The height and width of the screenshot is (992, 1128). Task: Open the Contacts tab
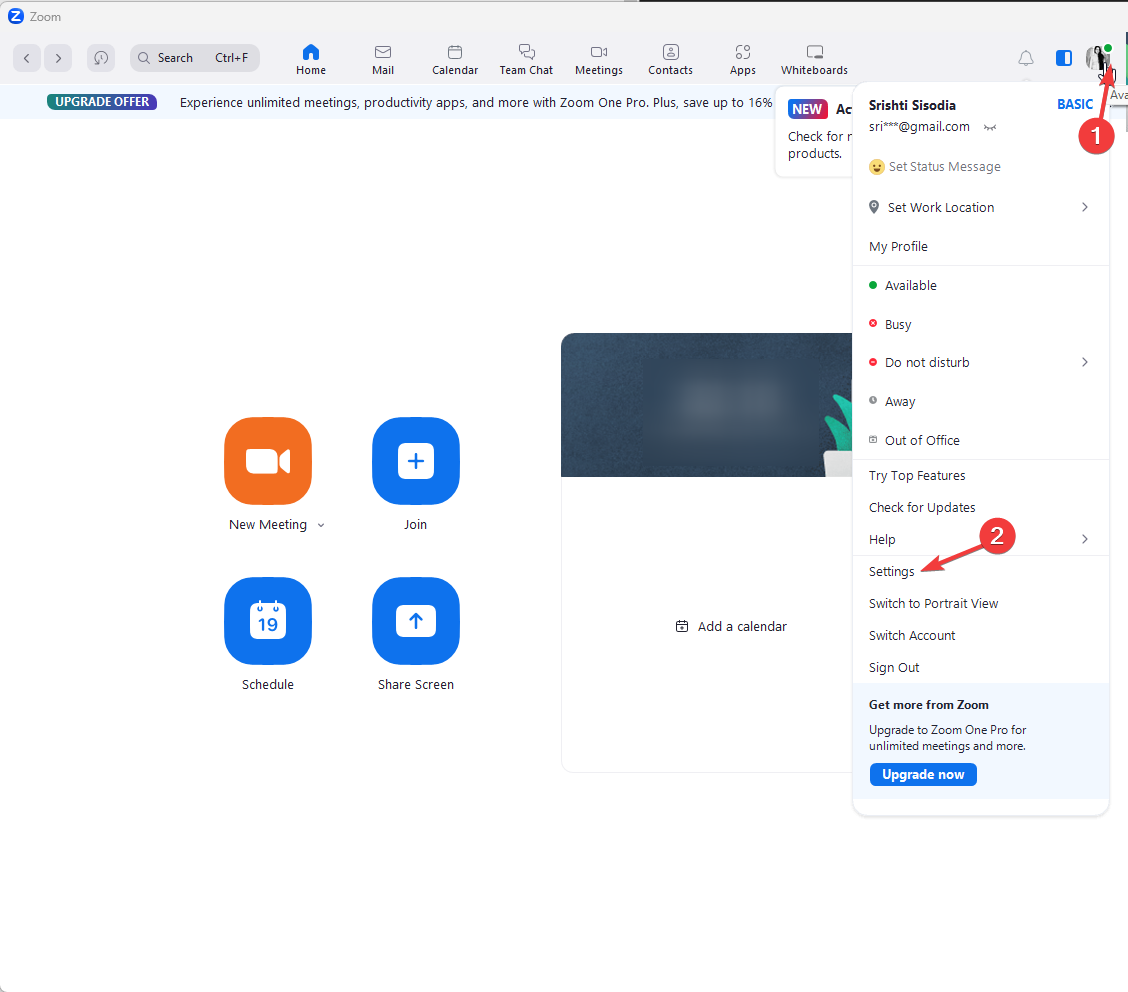670,60
